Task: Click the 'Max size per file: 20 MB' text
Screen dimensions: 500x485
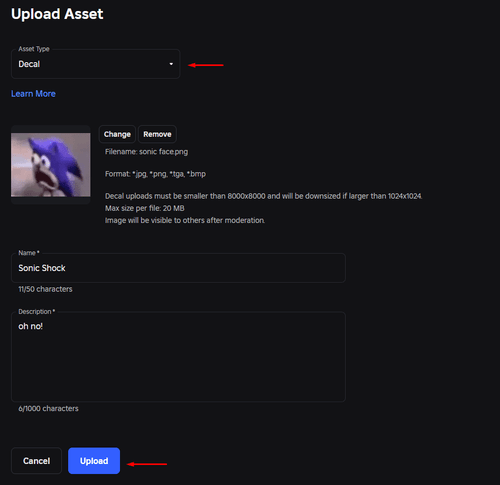Action: (145, 208)
